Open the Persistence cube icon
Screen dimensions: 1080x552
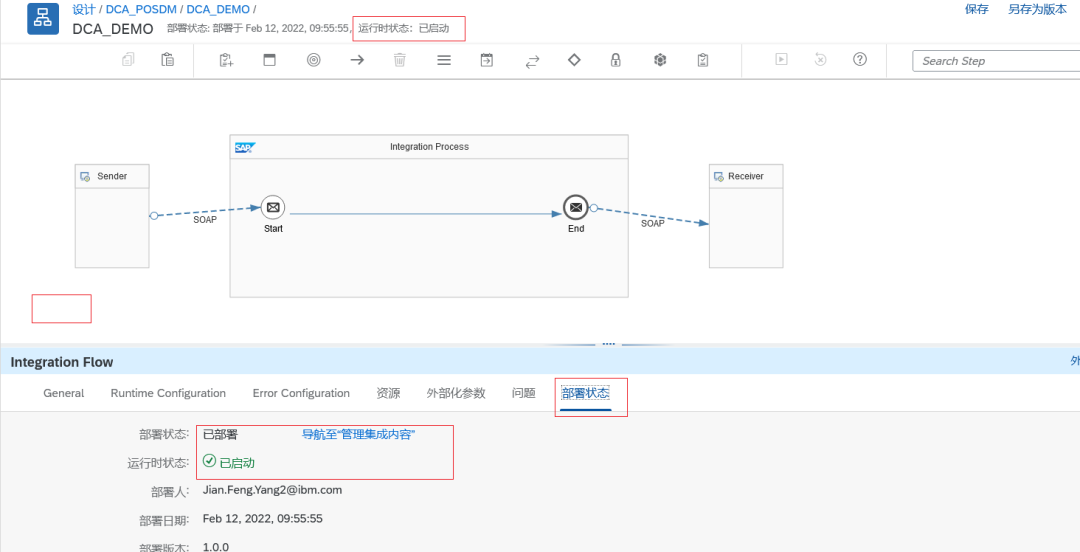tap(660, 60)
